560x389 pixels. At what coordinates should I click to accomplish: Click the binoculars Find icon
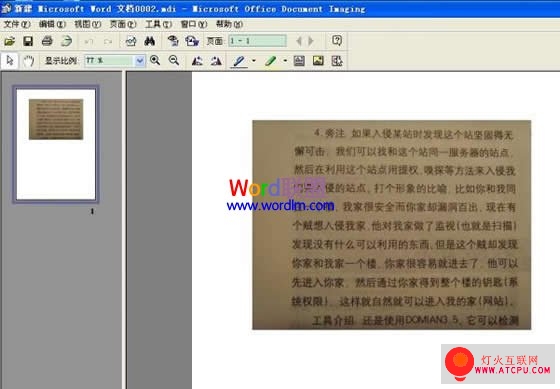click(x=150, y=41)
